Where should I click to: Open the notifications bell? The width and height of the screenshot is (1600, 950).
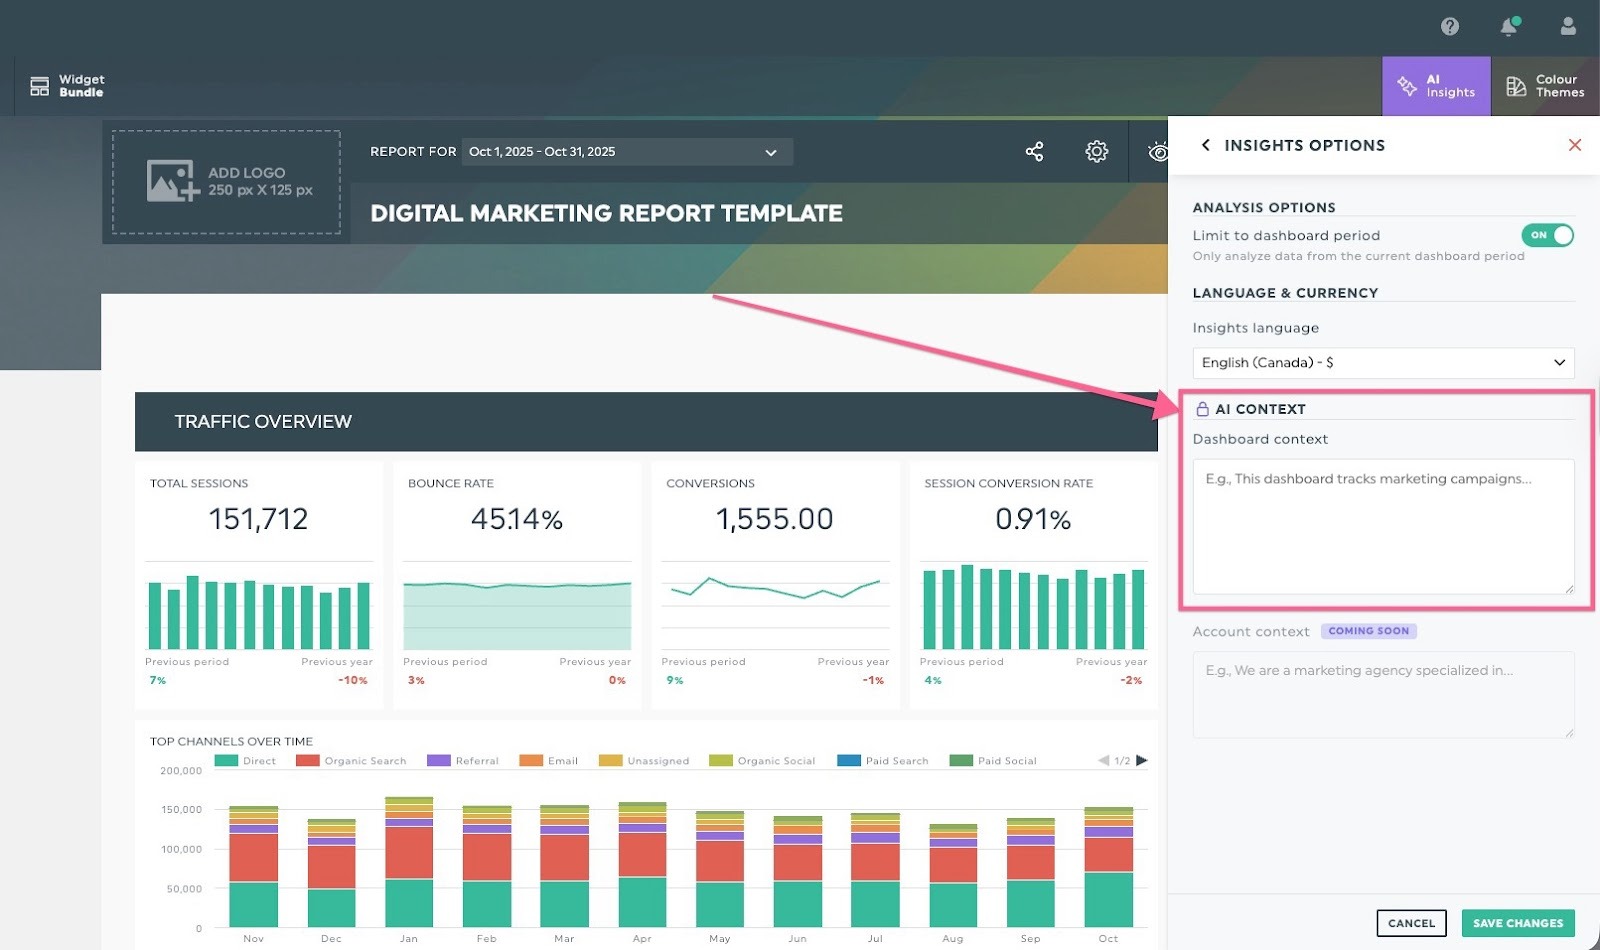pos(1509,27)
